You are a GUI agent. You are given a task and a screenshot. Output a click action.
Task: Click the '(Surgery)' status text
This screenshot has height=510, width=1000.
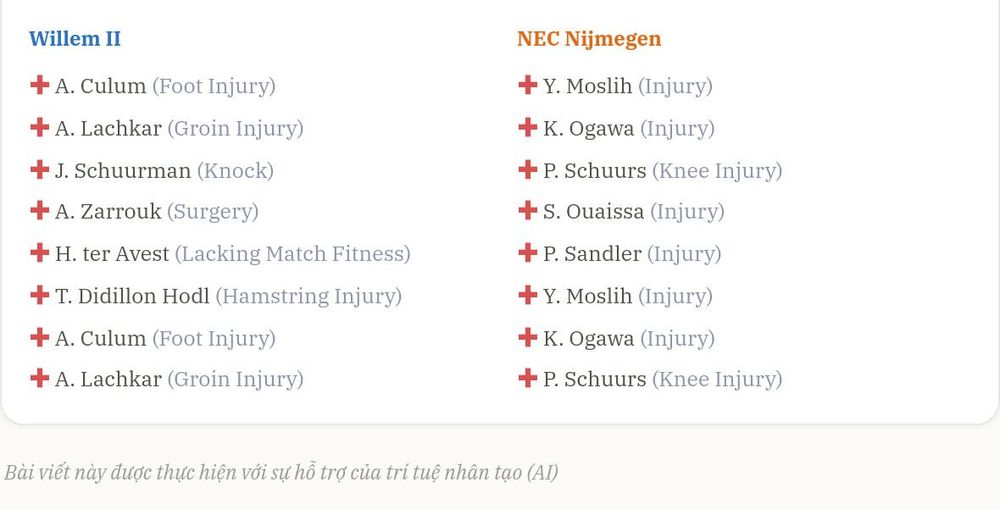pos(213,212)
